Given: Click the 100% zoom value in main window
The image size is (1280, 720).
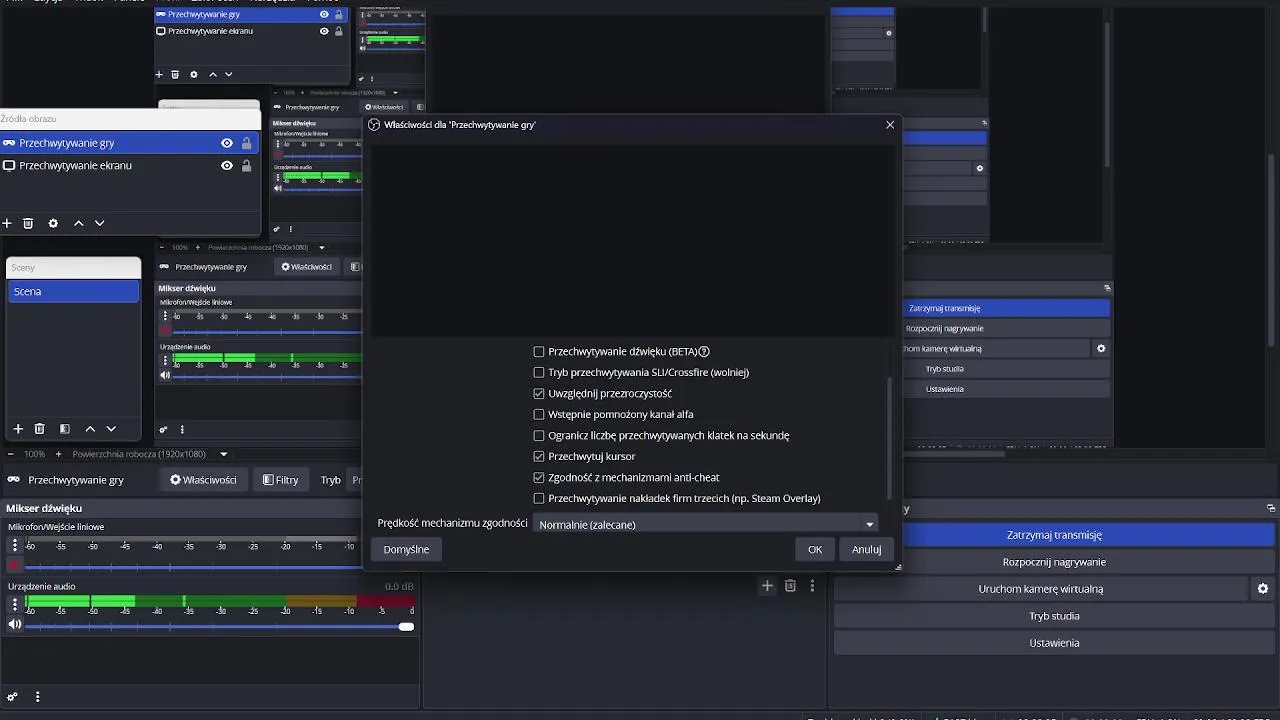Looking at the screenshot, I should pos(34,454).
